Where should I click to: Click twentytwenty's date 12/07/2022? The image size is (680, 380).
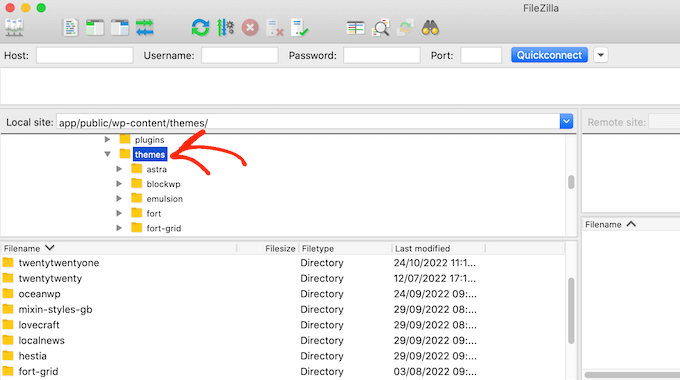(x=435, y=278)
